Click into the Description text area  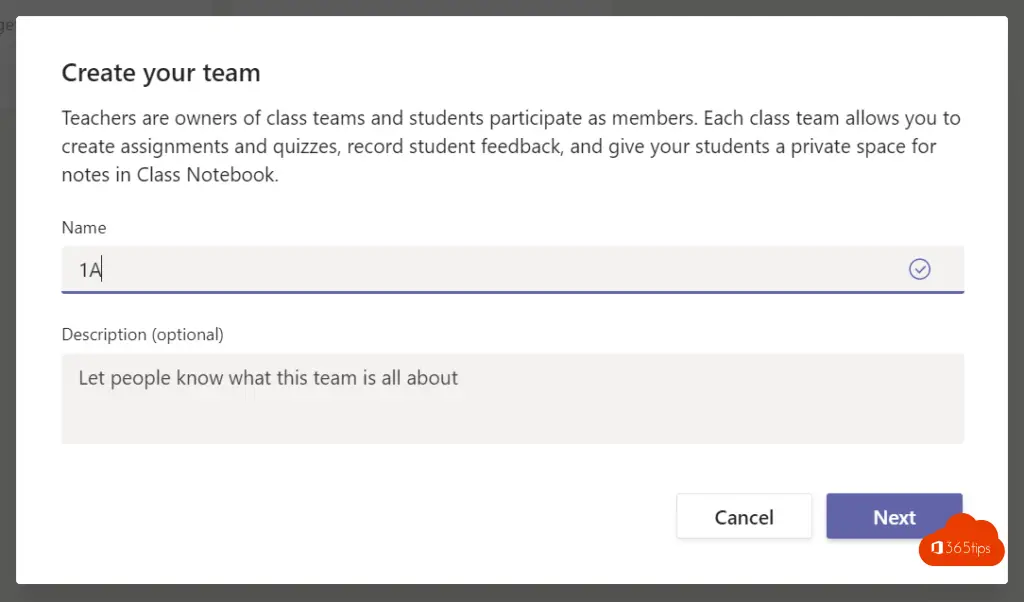coord(513,398)
